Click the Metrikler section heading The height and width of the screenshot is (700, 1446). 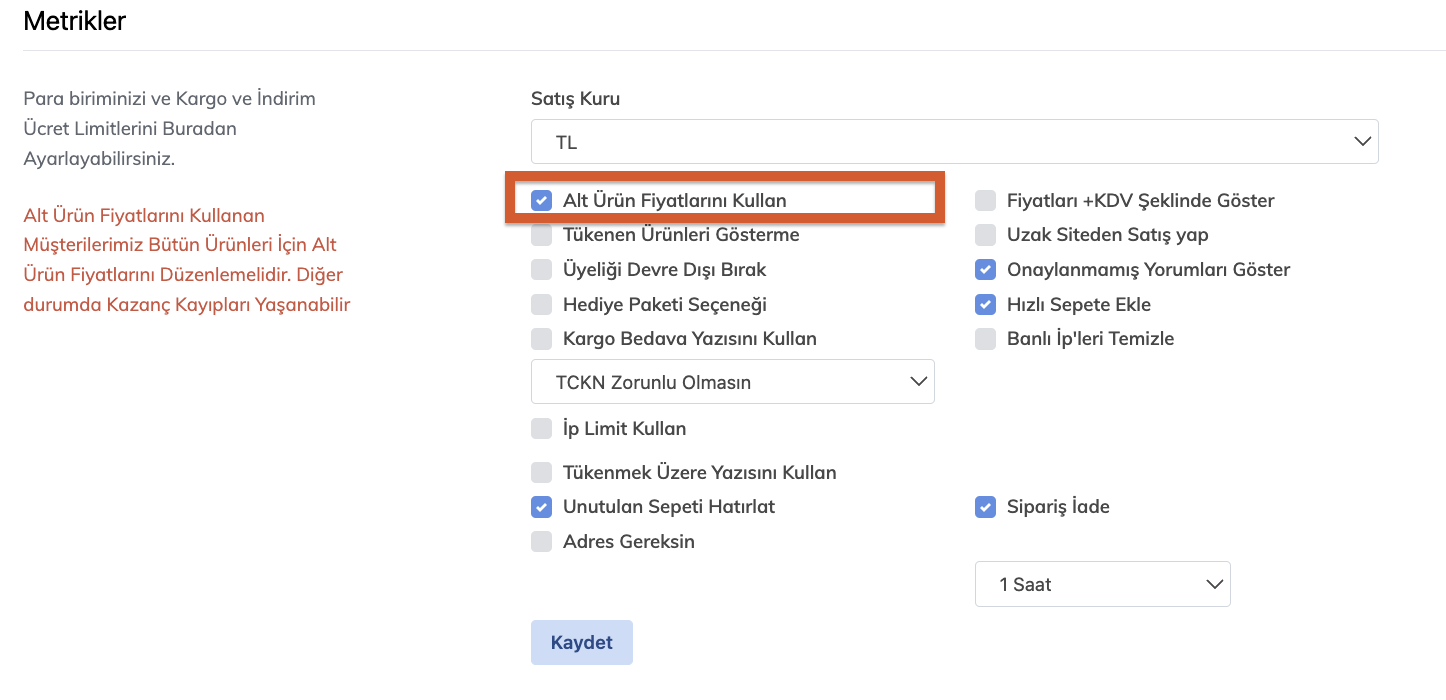click(74, 20)
